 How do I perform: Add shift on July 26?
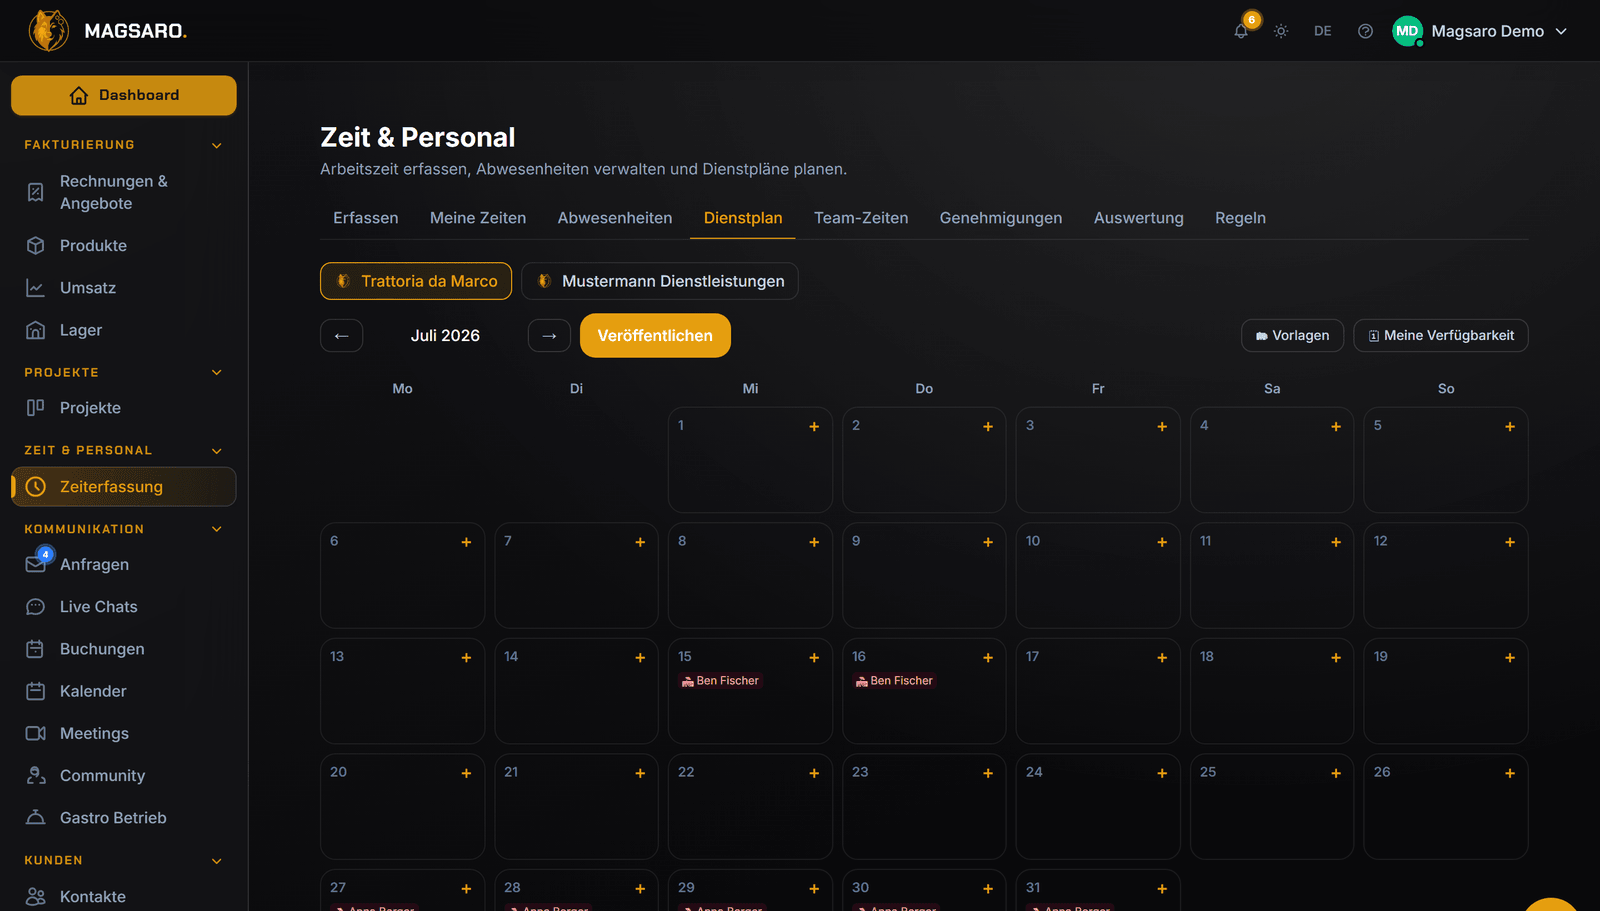[x=1510, y=773]
